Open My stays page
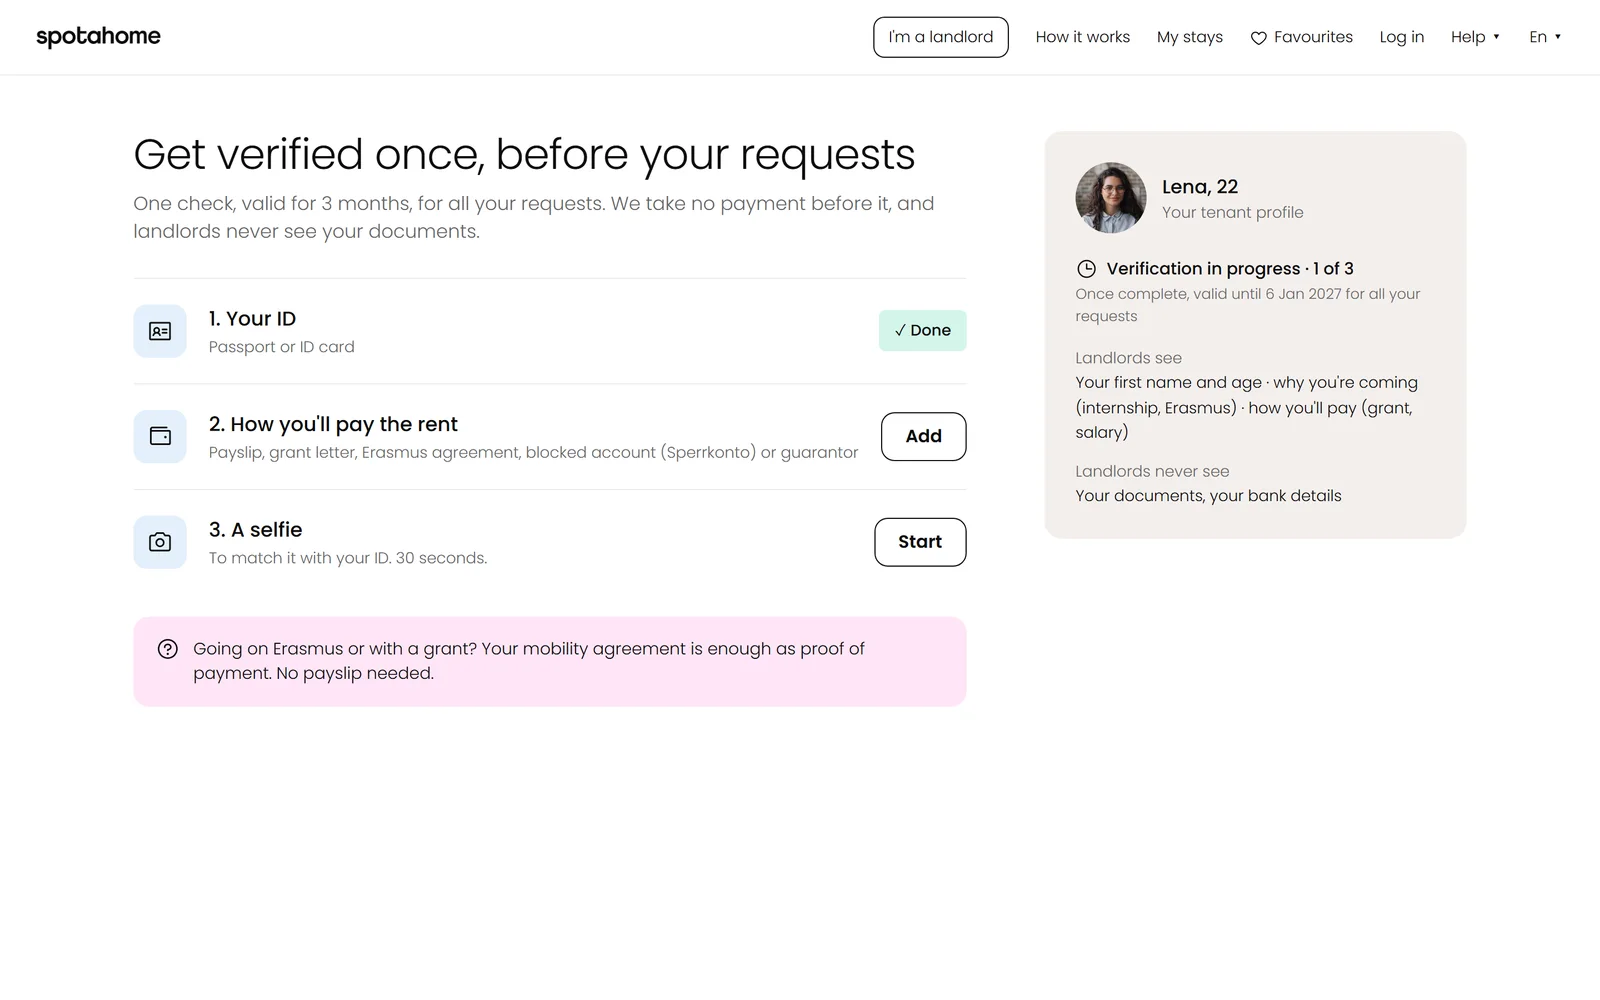Screen dimensions: 1600x1000 1190,37
